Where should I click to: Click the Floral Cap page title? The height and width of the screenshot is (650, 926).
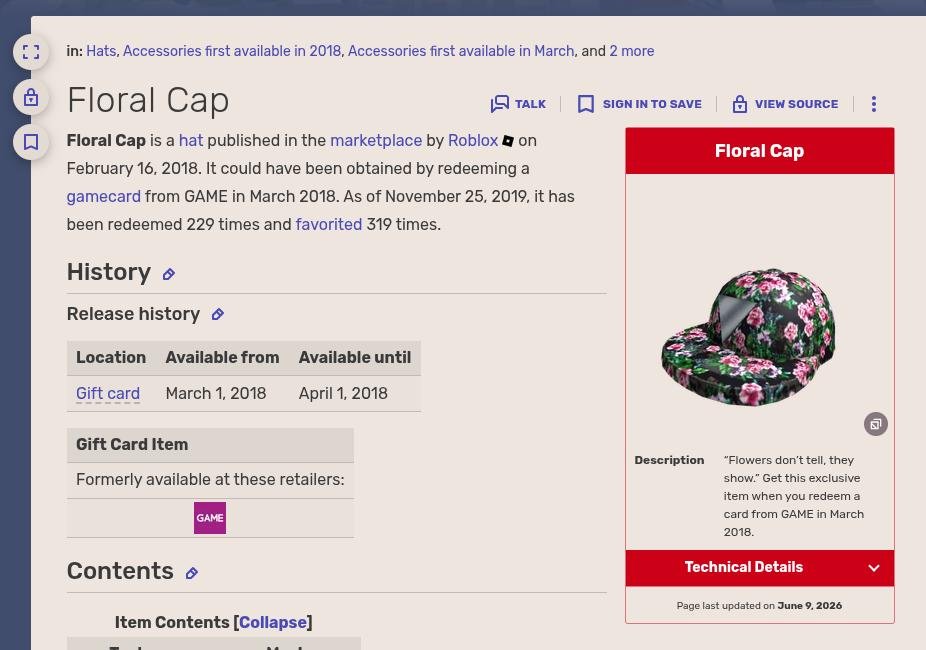point(148,100)
